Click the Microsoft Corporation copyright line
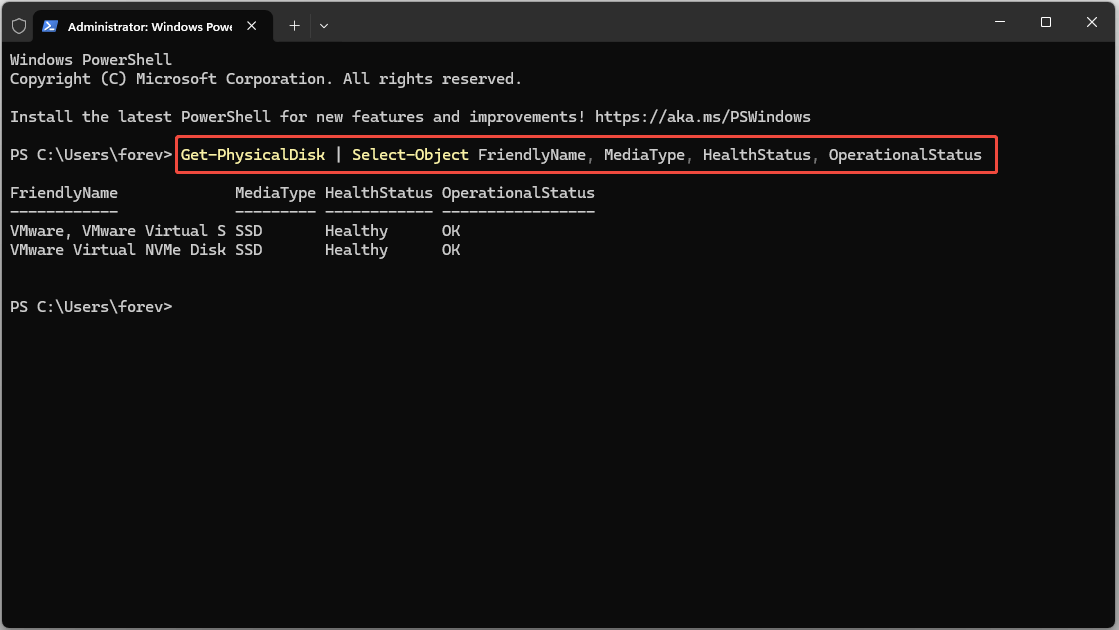Viewport: 1119px width, 630px height. 265,78
